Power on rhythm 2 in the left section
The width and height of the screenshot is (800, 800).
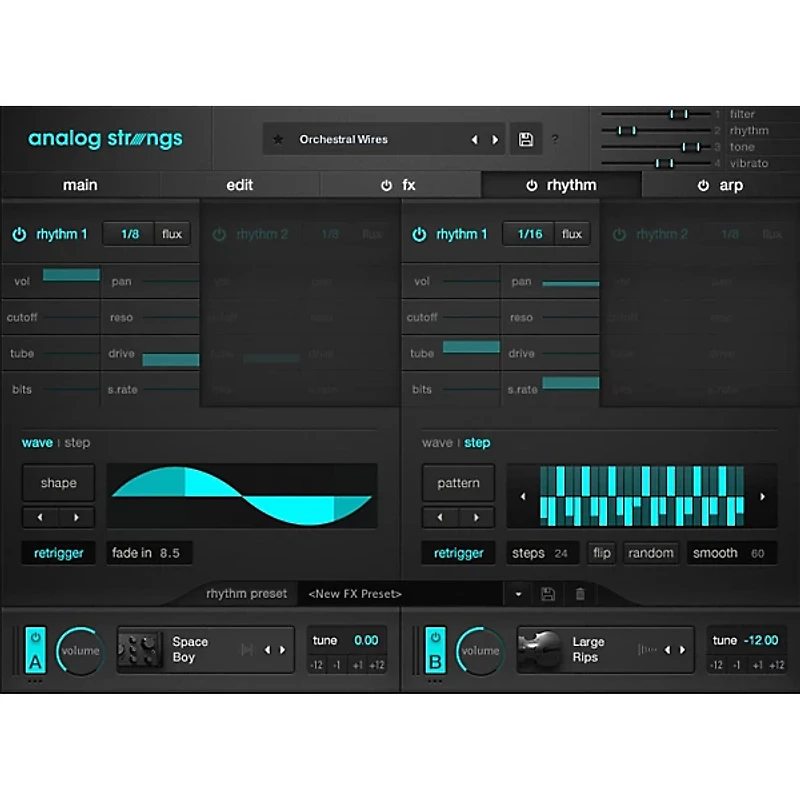click(x=220, y=233)
